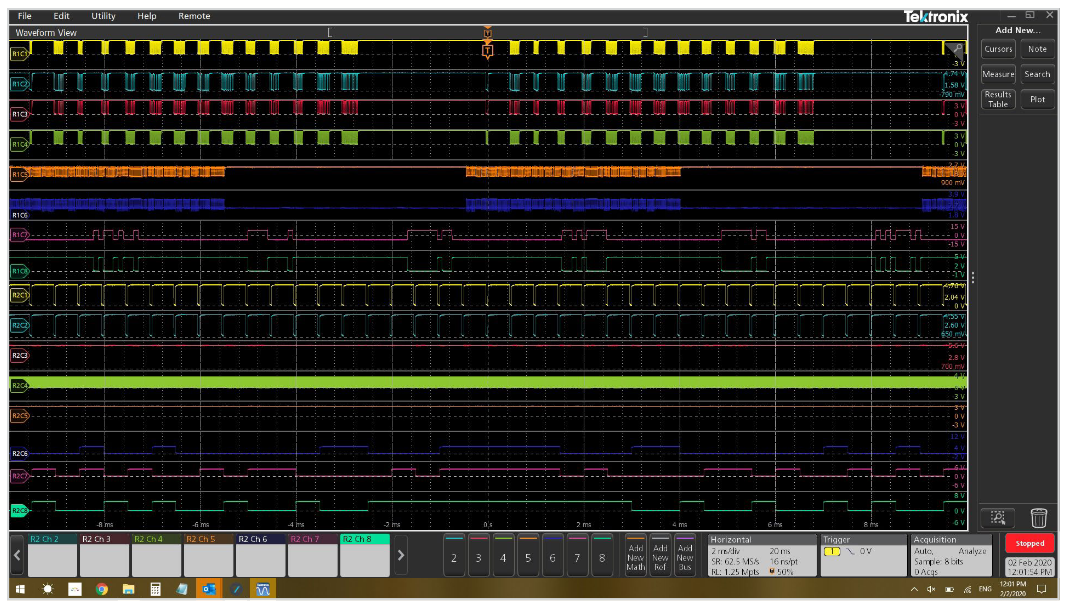Open the Acquisition mode badge
The image size is (1065, 606).
pos(950,553)
